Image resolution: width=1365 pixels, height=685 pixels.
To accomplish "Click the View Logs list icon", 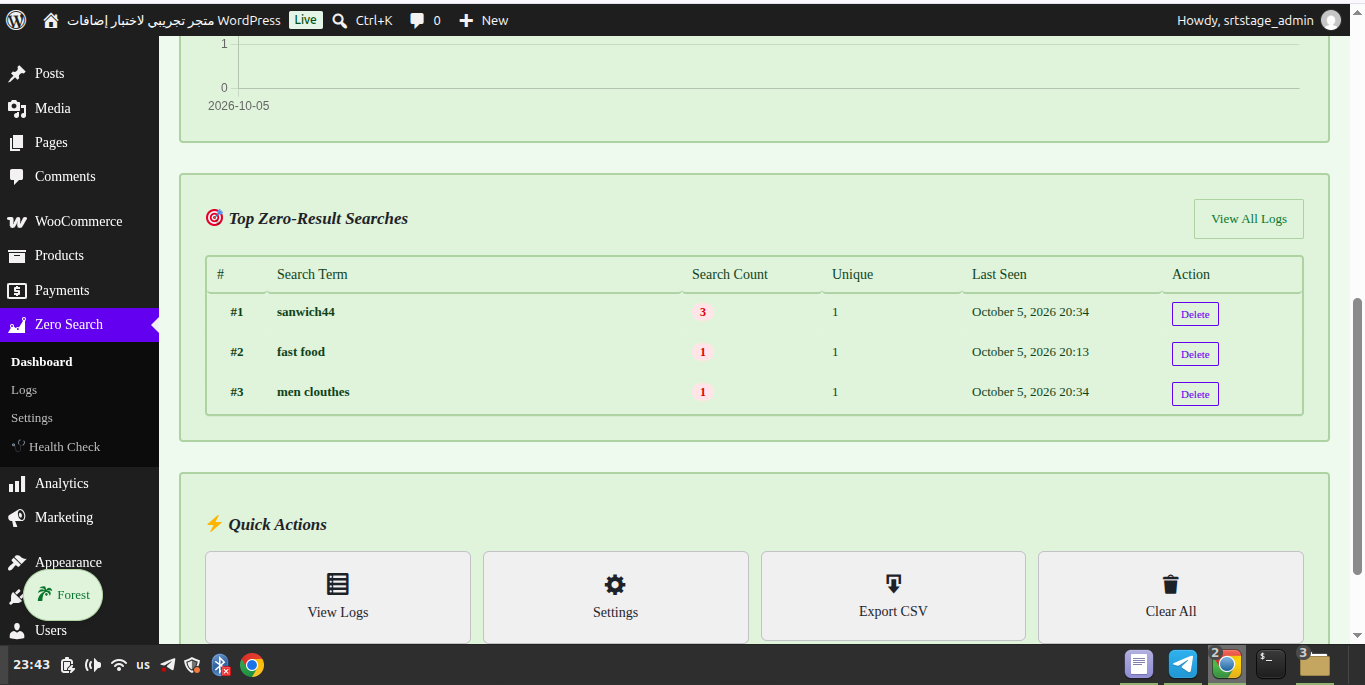I will click(x=338, y=584).
